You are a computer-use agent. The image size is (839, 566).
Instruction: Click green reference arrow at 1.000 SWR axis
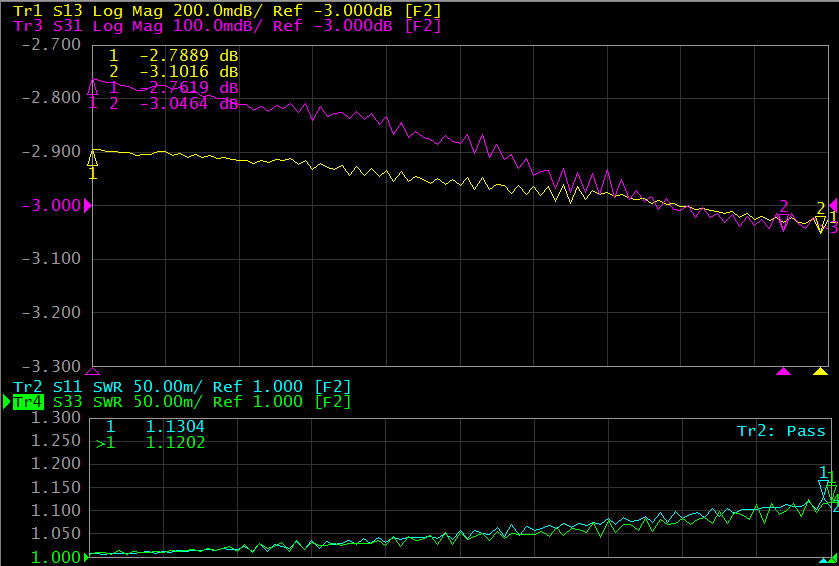(87, 558)
